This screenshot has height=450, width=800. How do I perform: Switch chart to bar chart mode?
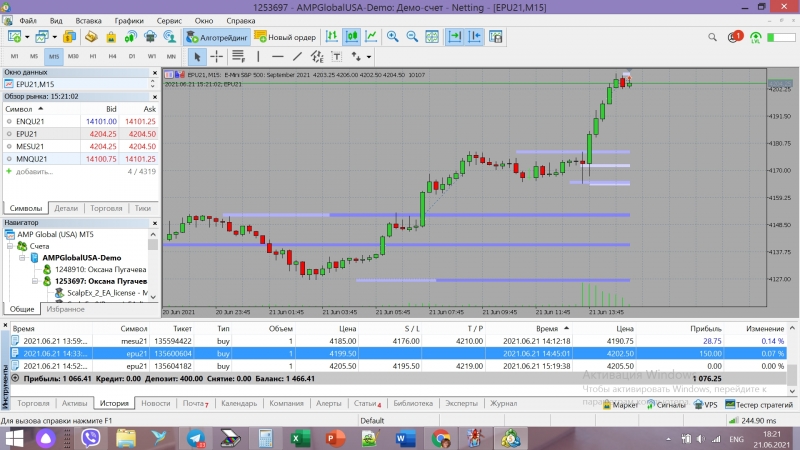(332, 37)
